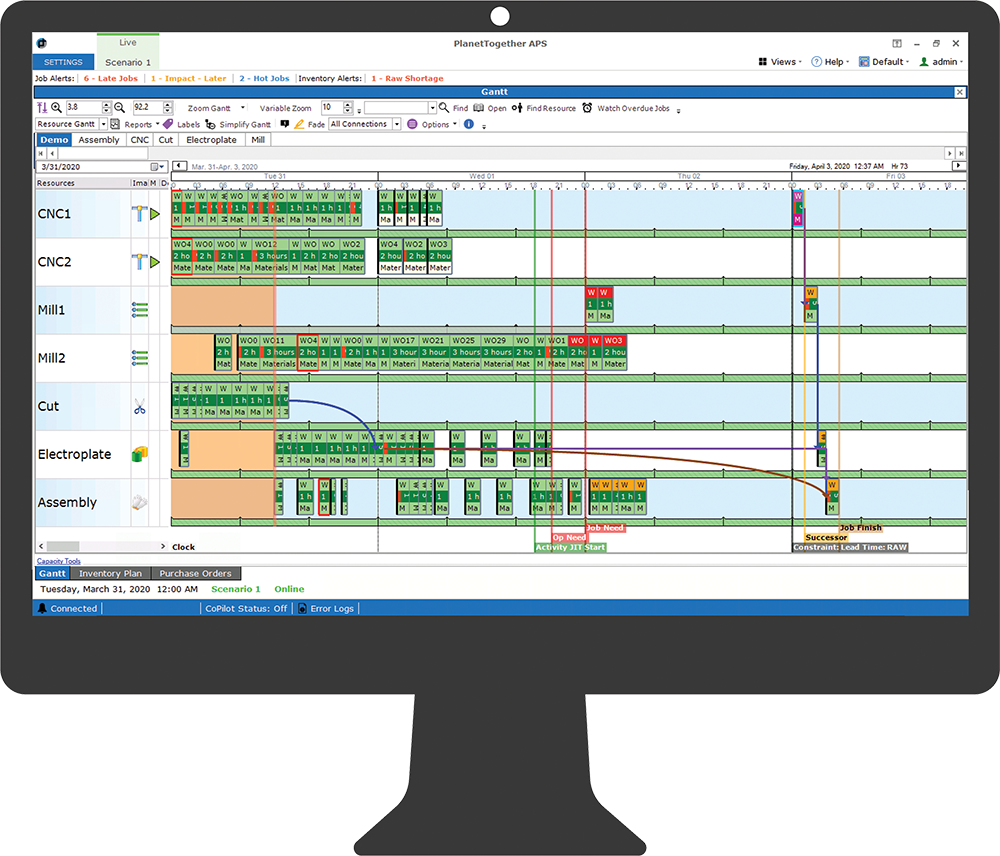The image size is (1000, 856).
Task: Click the Simplify Gantt icon
Action: 210,124
